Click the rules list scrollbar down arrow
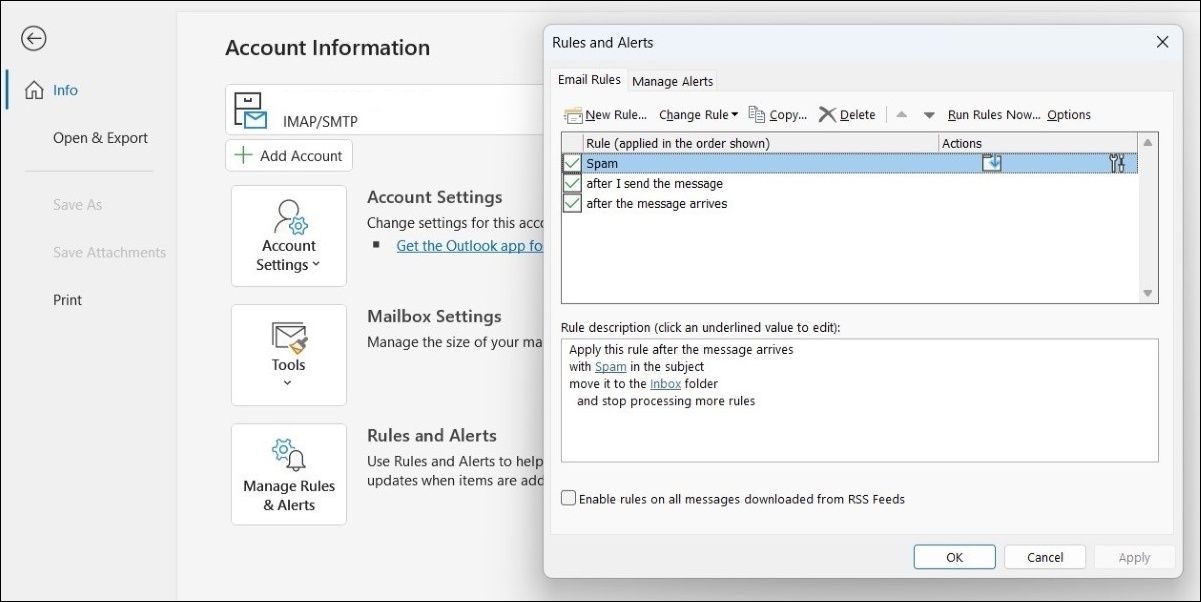The width and height of the screenshot is (1201, 602). tap(1146, 293)
